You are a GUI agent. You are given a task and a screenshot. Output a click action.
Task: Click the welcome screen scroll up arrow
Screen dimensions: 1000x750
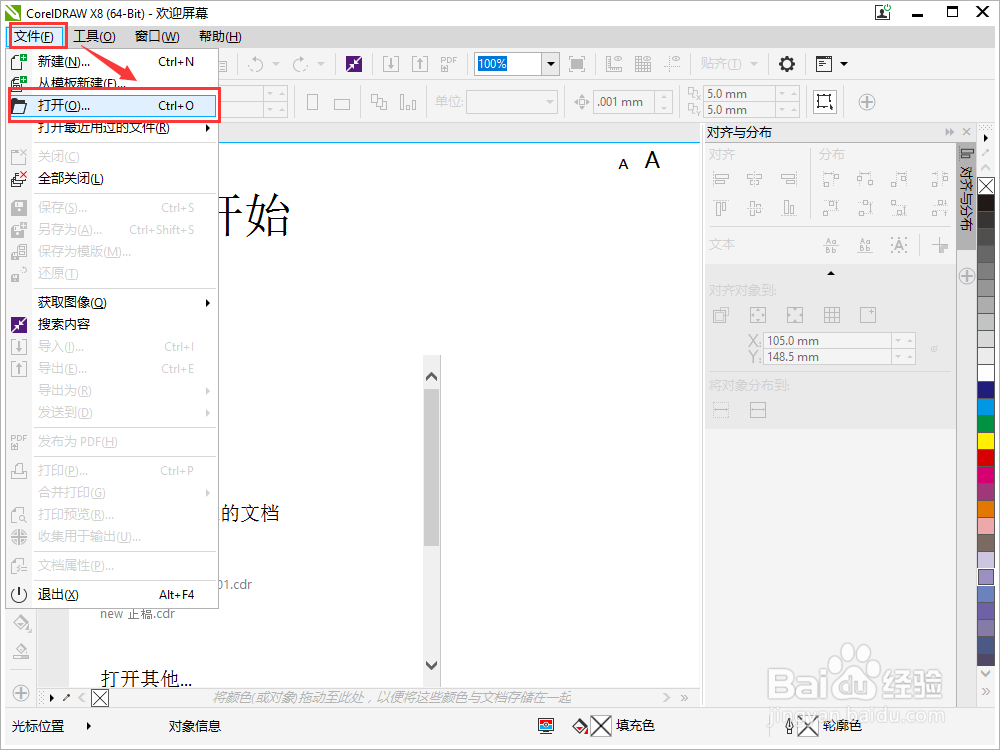(x=432, y=377)
